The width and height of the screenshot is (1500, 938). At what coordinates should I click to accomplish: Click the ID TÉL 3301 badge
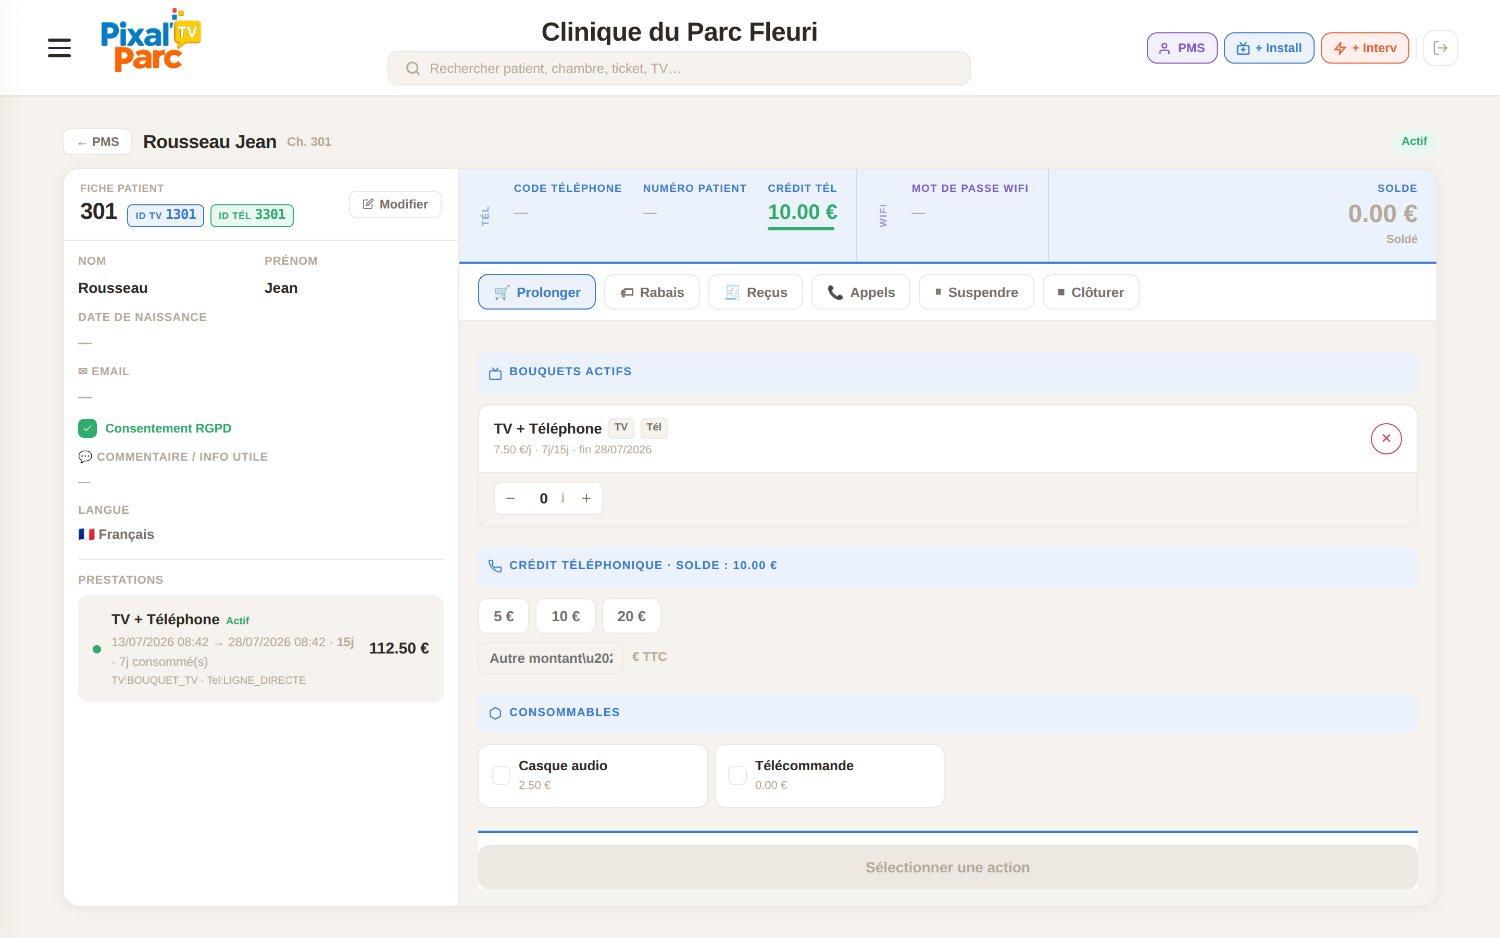click(252, 215)
